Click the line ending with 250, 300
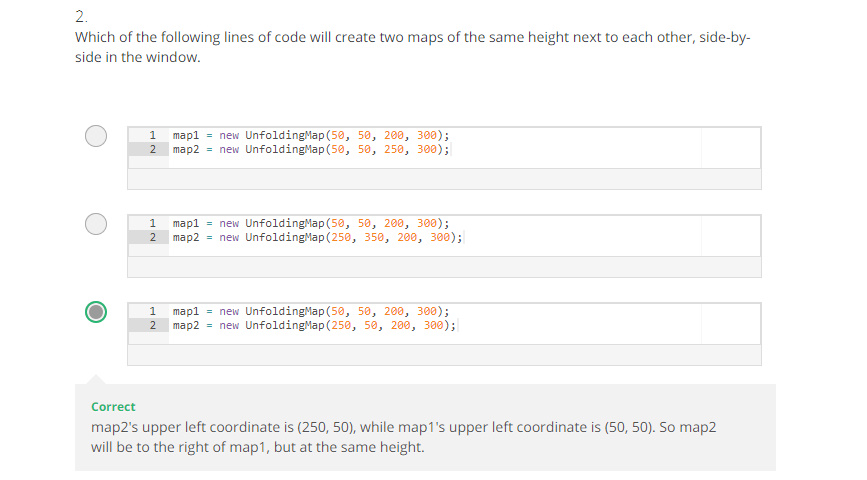This screenshot has height=480, width=867. pyautogui.click(x=310, y=149)
